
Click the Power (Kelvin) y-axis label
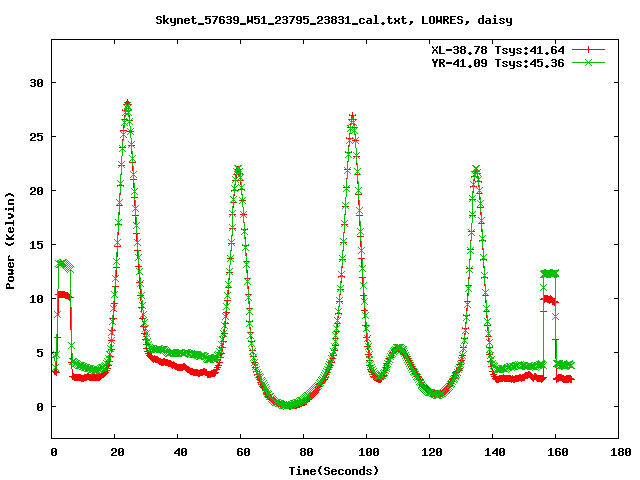coord(10,241)
